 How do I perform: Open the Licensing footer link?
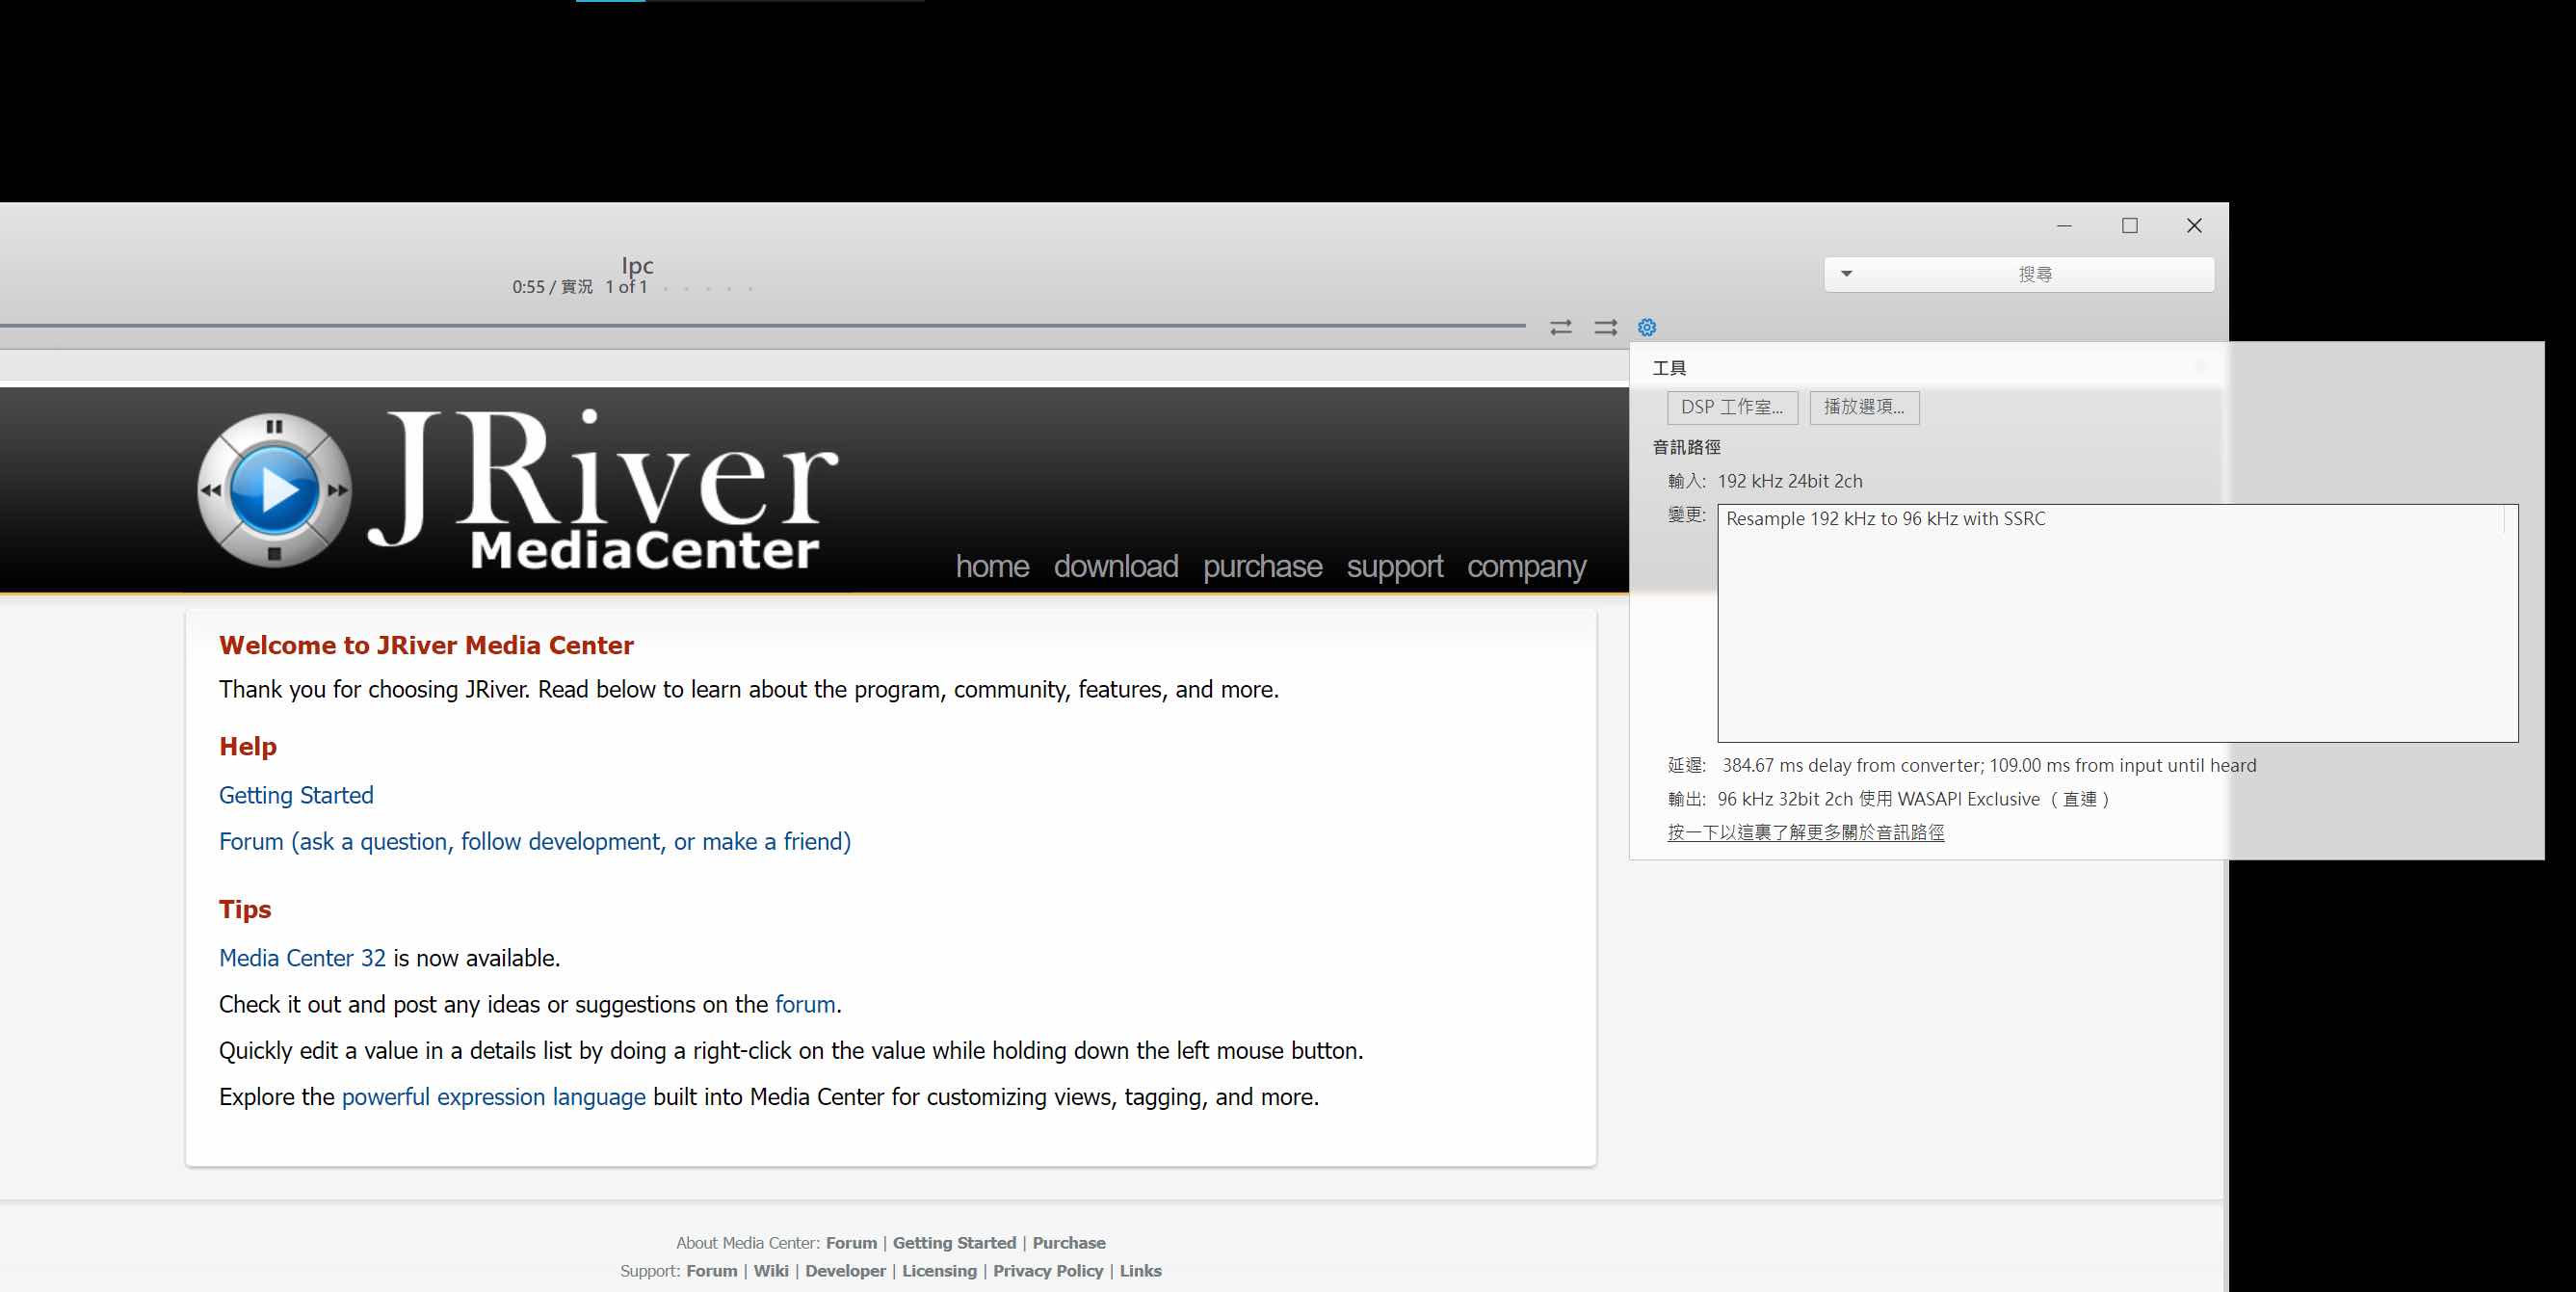(939, 1271)
